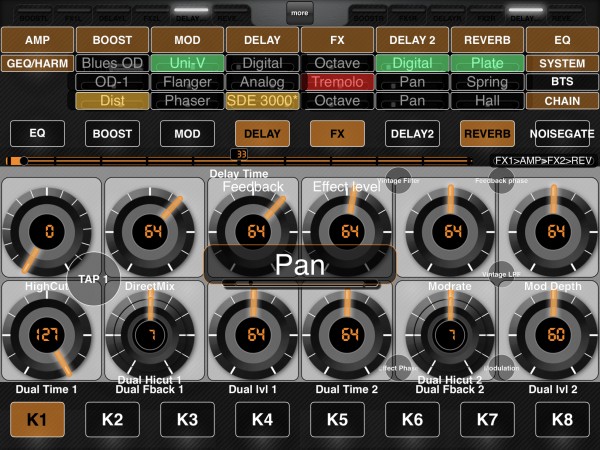600x450 pixels.
Task: Enable the NOISEGATE switch
Action: coord(562,133)
